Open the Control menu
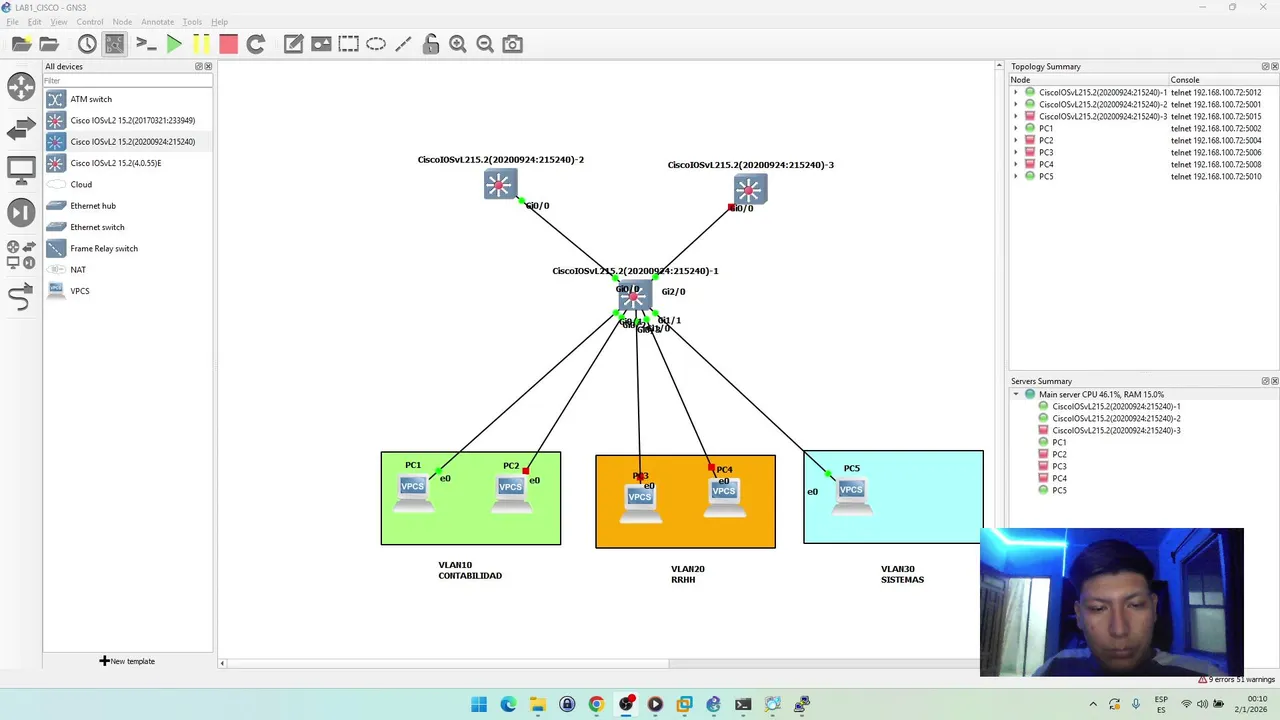Screen dimensions: 1280x720 point(90,22)
